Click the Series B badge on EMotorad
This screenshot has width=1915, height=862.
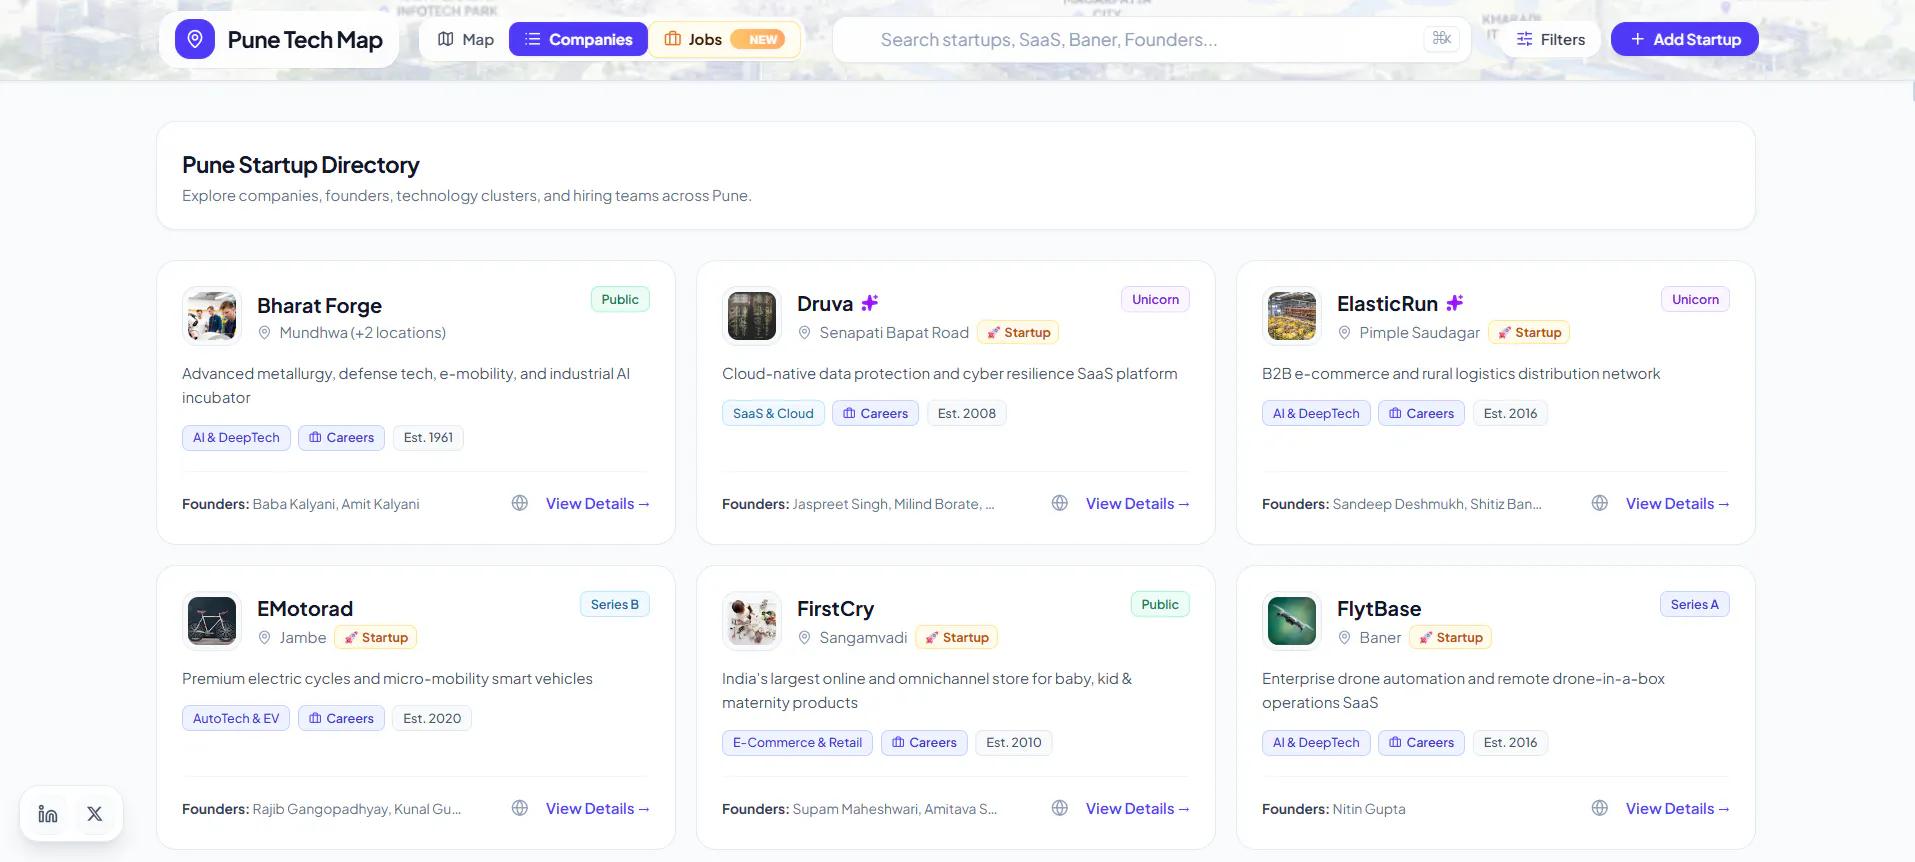(614, 604)
